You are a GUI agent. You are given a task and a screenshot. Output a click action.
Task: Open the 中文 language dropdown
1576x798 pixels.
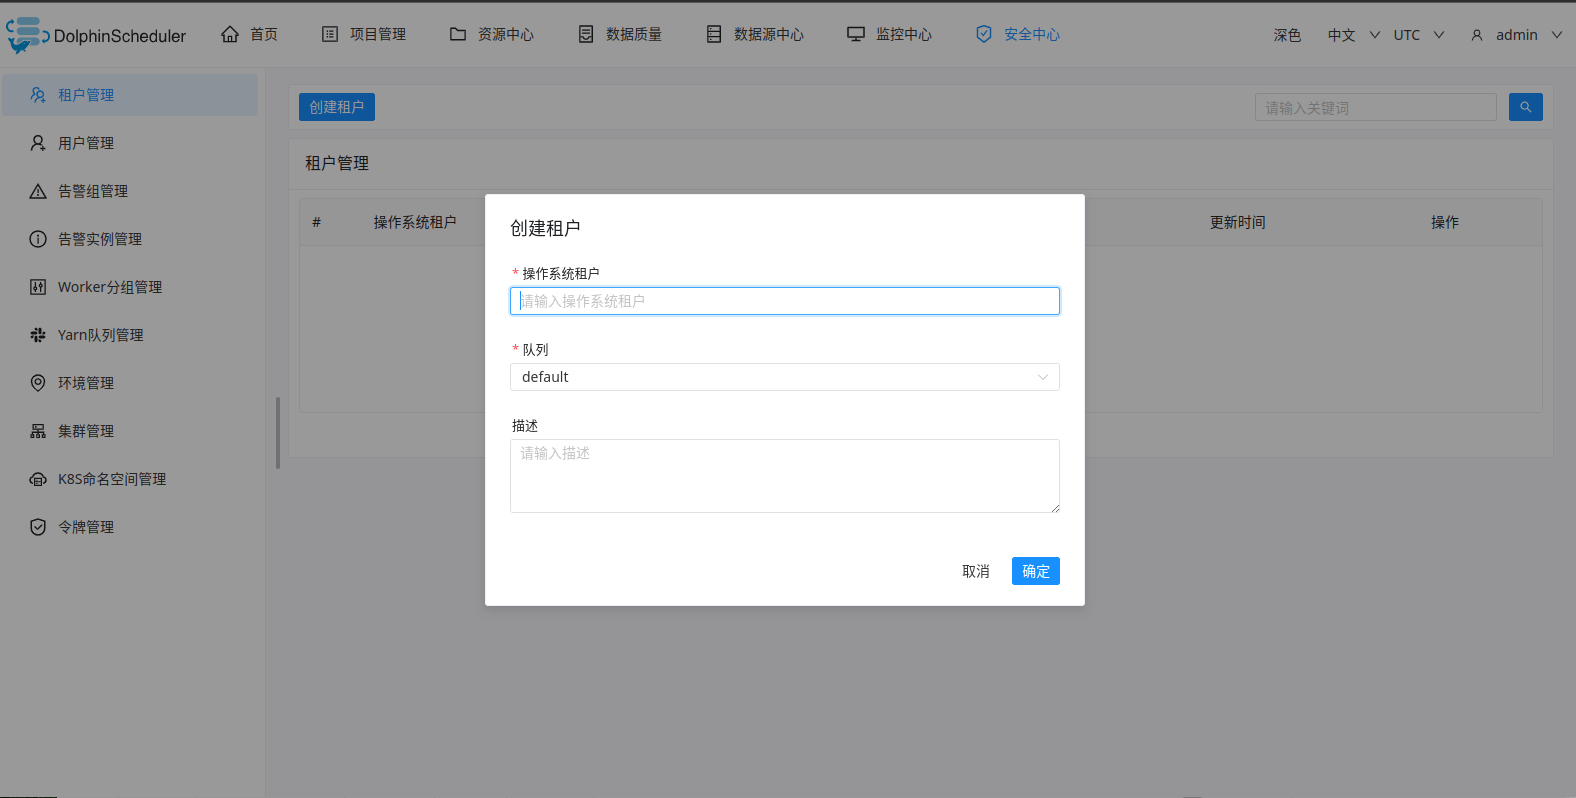coord(1353,35)
